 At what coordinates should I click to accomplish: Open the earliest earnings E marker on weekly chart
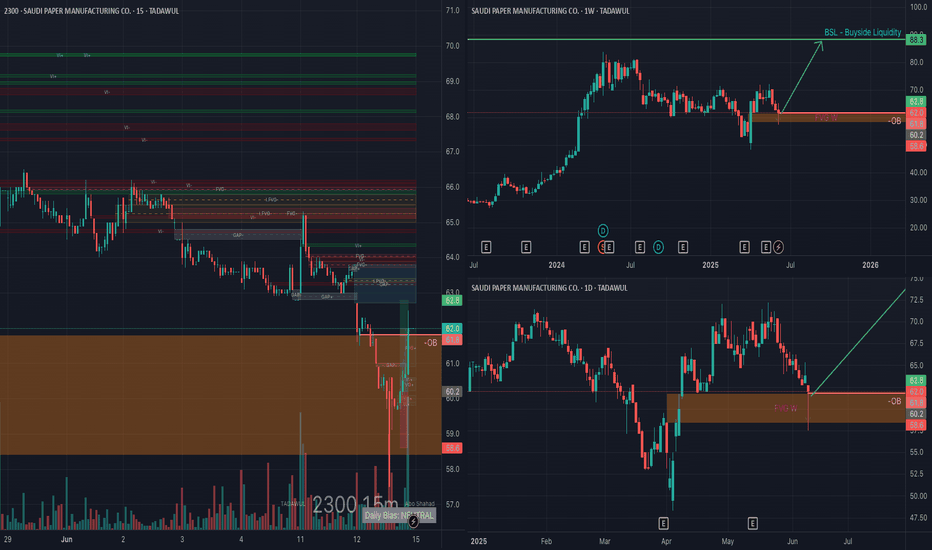[x=486, y=247]
